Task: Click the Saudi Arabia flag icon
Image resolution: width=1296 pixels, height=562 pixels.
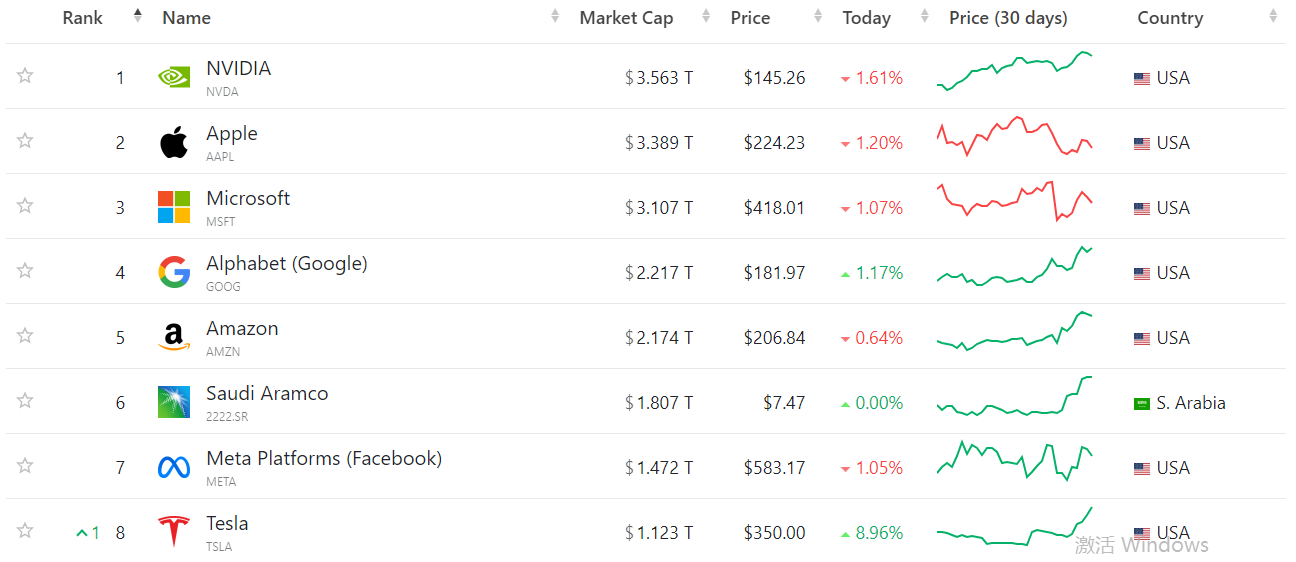Action: click(x=1141, y=404)
